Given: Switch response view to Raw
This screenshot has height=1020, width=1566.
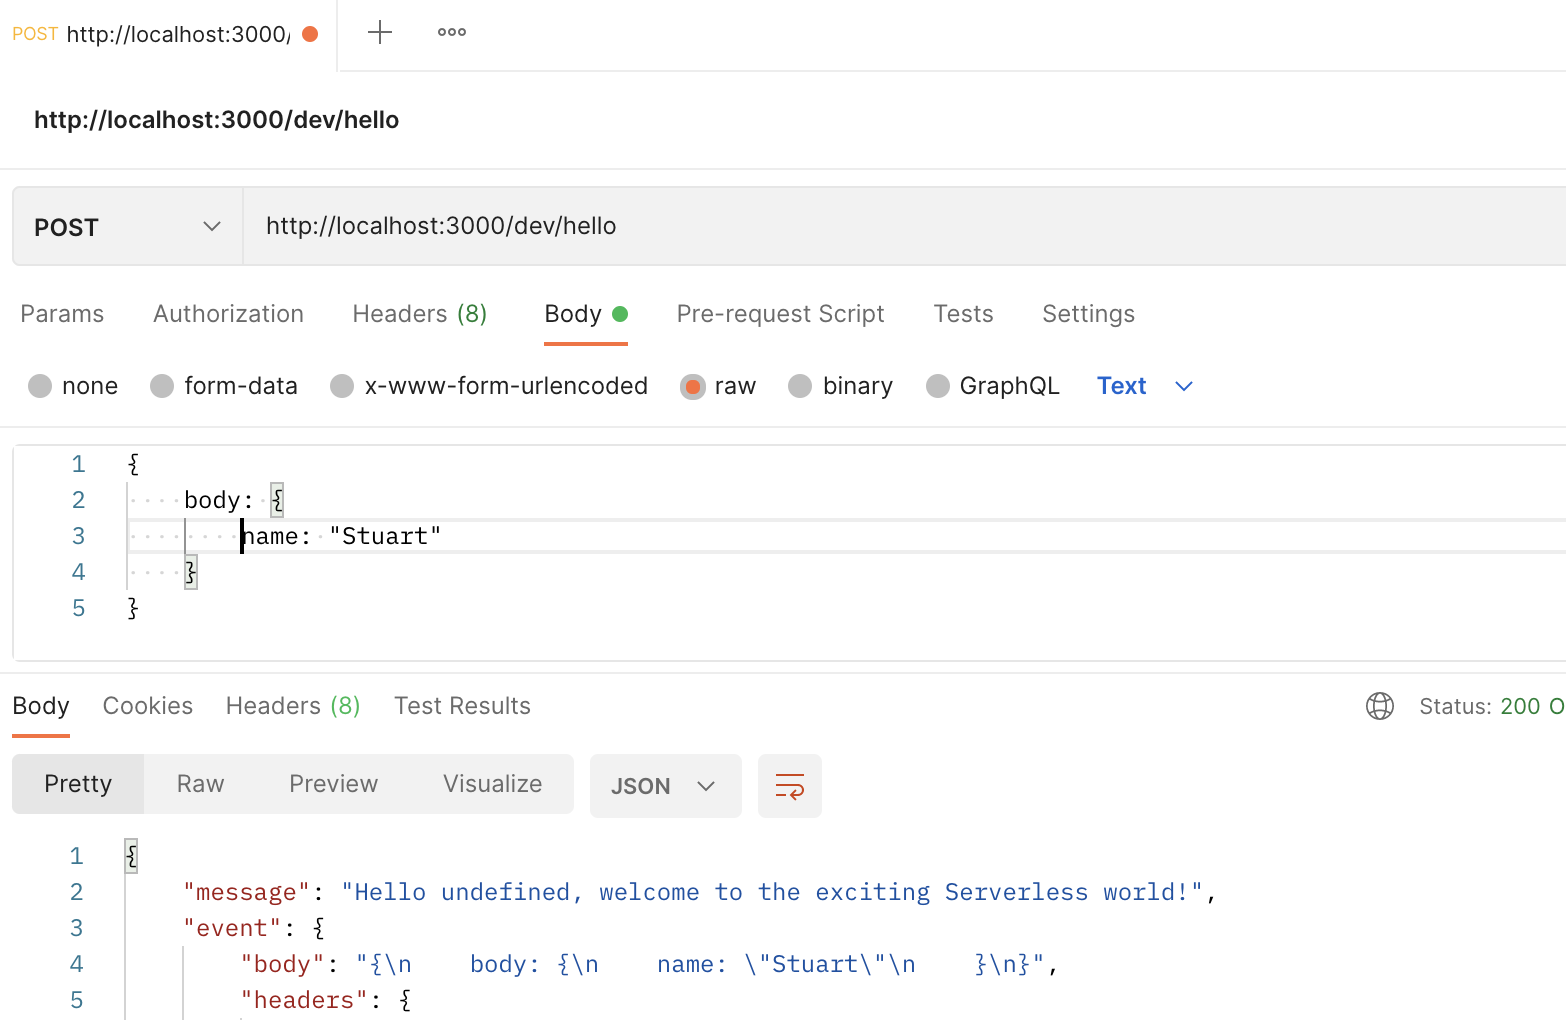Looking at the screenshot, I should click(200, 784).
